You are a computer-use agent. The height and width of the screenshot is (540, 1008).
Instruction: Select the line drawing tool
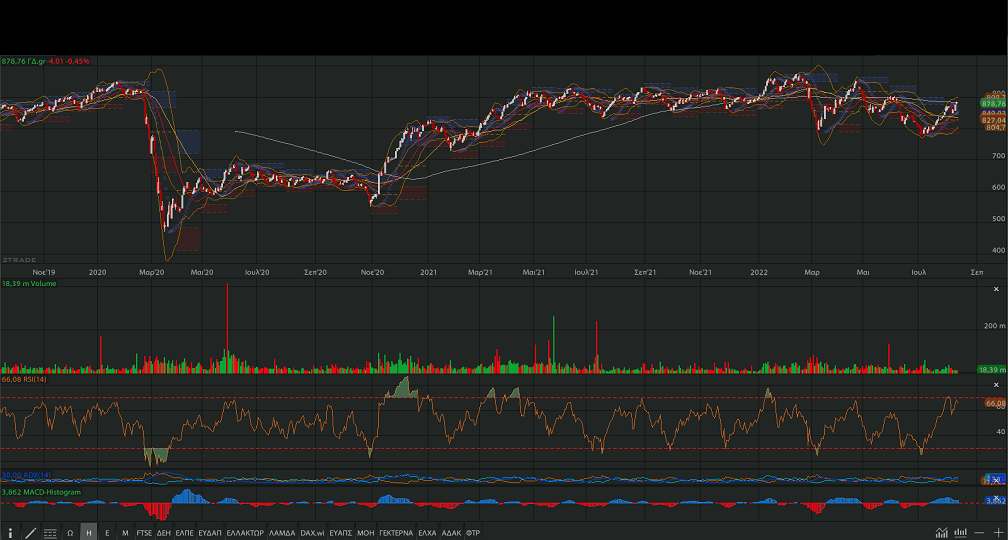pyautogui.click(x=30, y=533)
